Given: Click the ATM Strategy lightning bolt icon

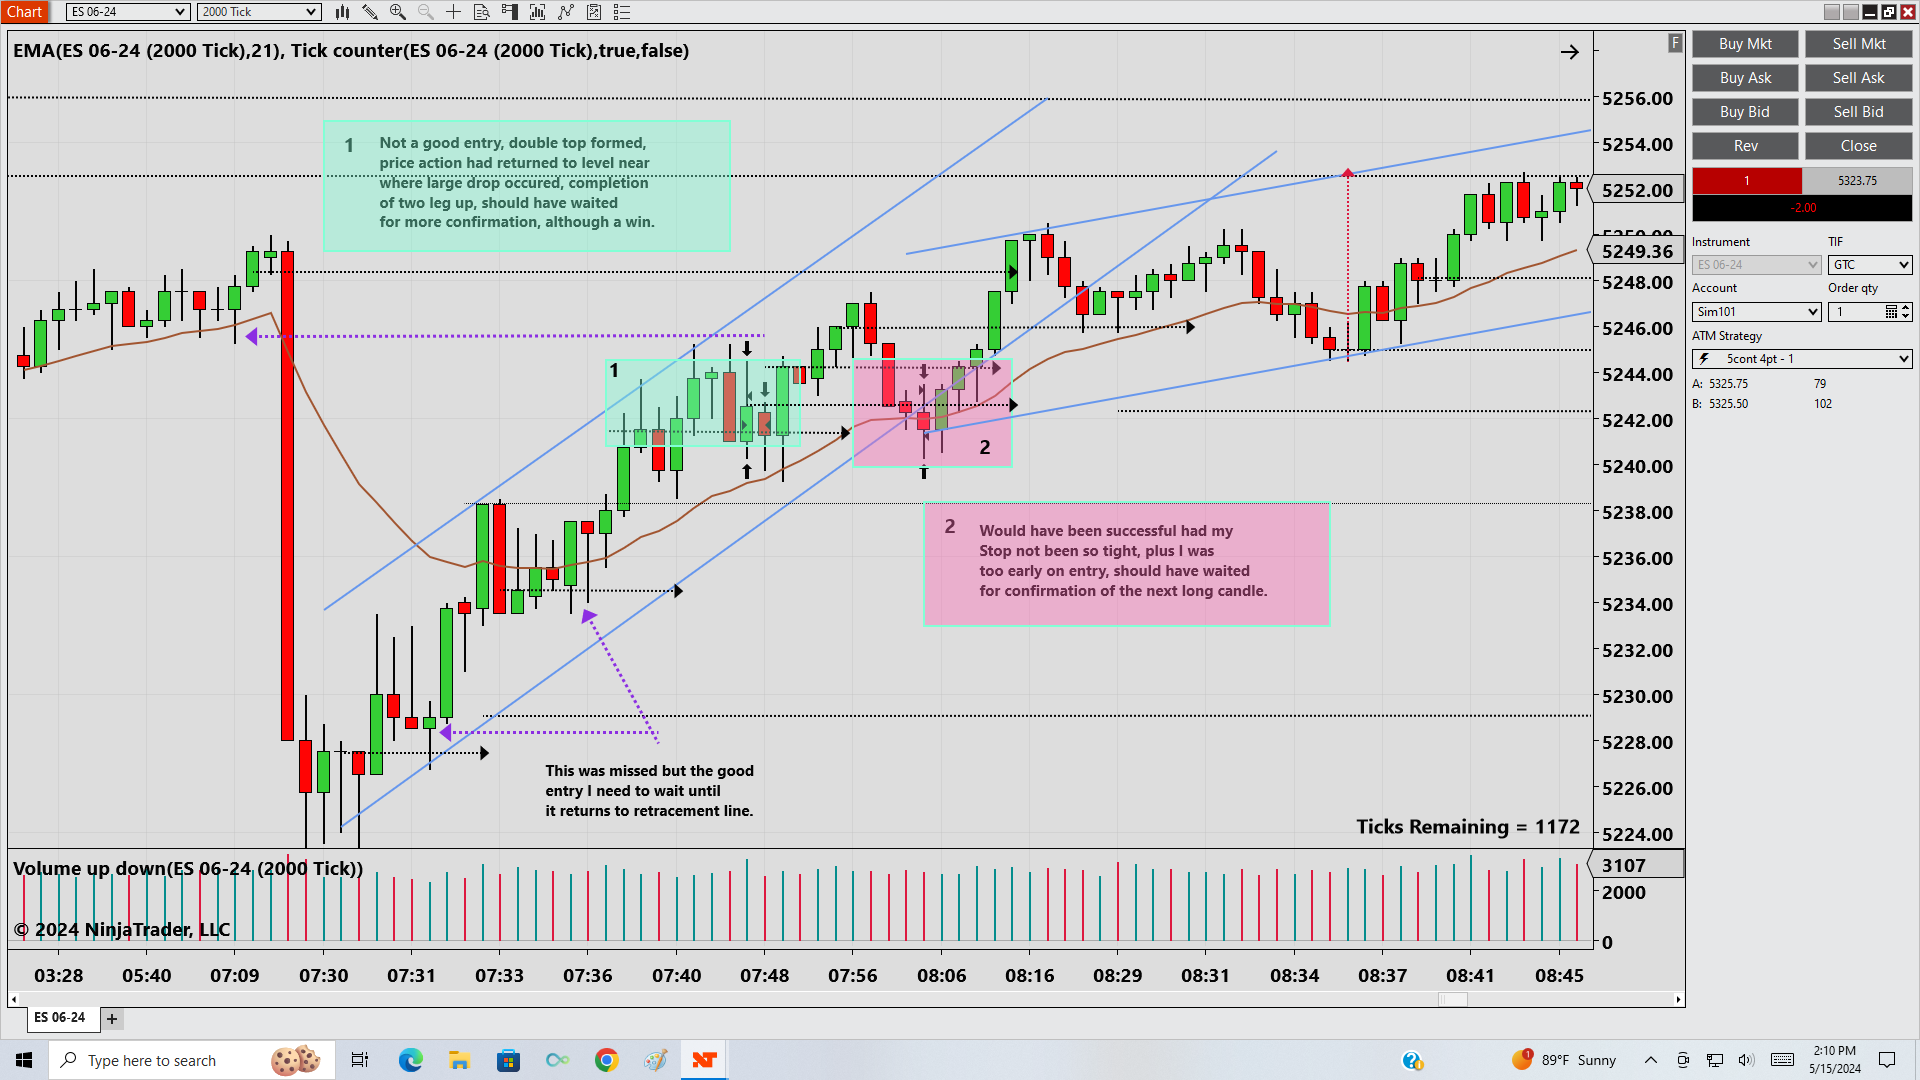Looking at the screenshot, I should coord(1704,359).
